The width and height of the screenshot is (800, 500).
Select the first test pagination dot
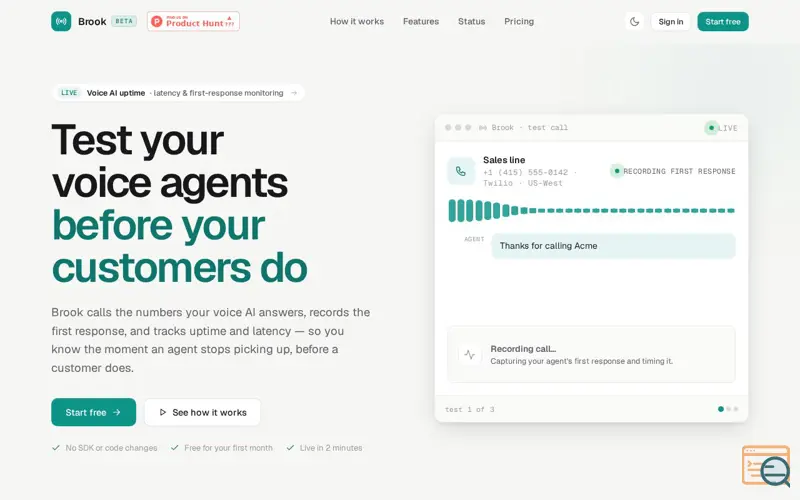pos(720,409)
